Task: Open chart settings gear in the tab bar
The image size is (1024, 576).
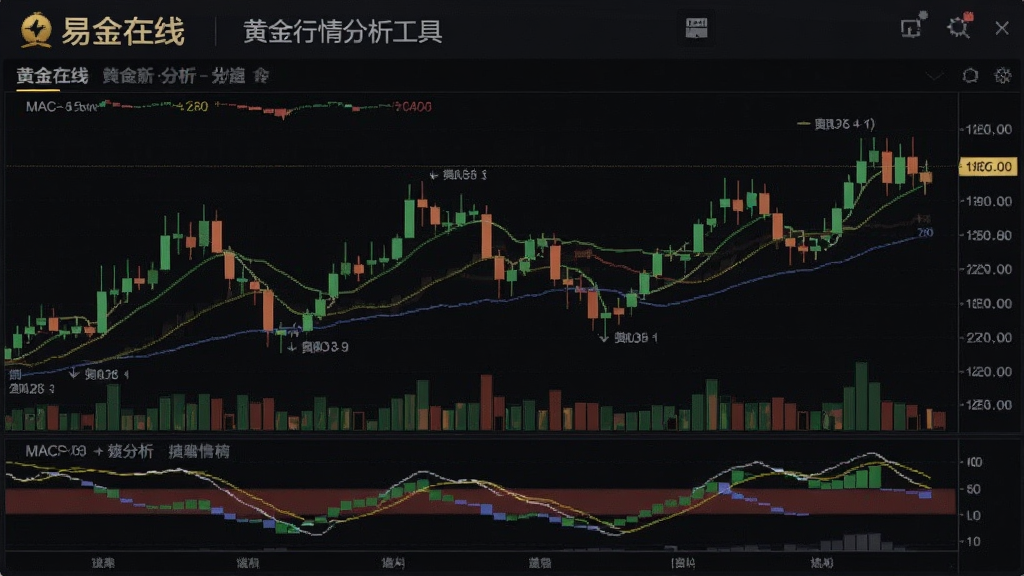Action: [x=1002, y=76]
